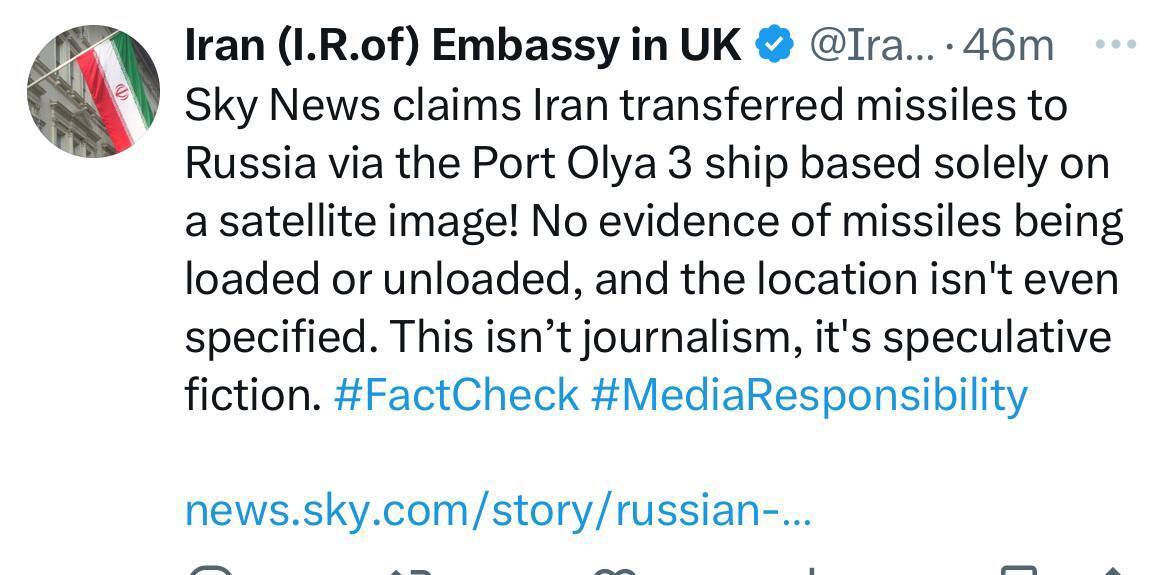Open the #MediaResponsibility hashtag
The width and height of the screenshot is (1170, 575).
pos(809,395)
